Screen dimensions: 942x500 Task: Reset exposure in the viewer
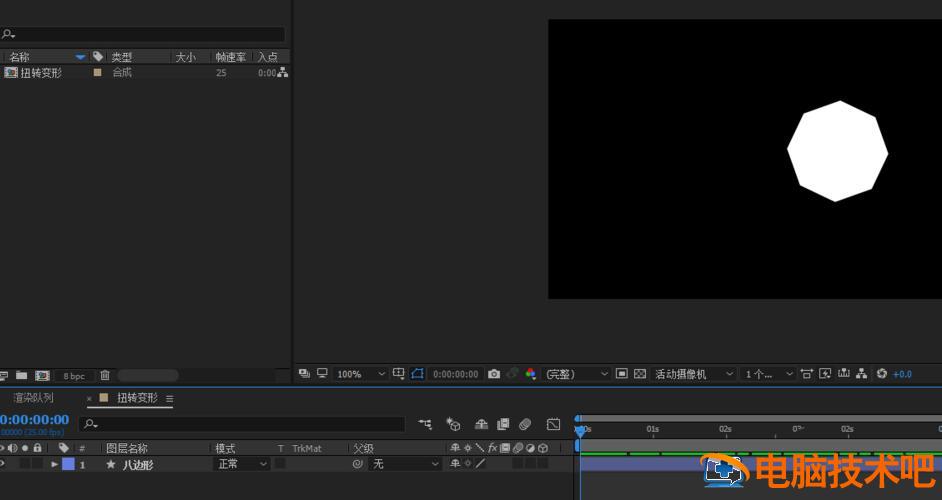tap(882, 374)
